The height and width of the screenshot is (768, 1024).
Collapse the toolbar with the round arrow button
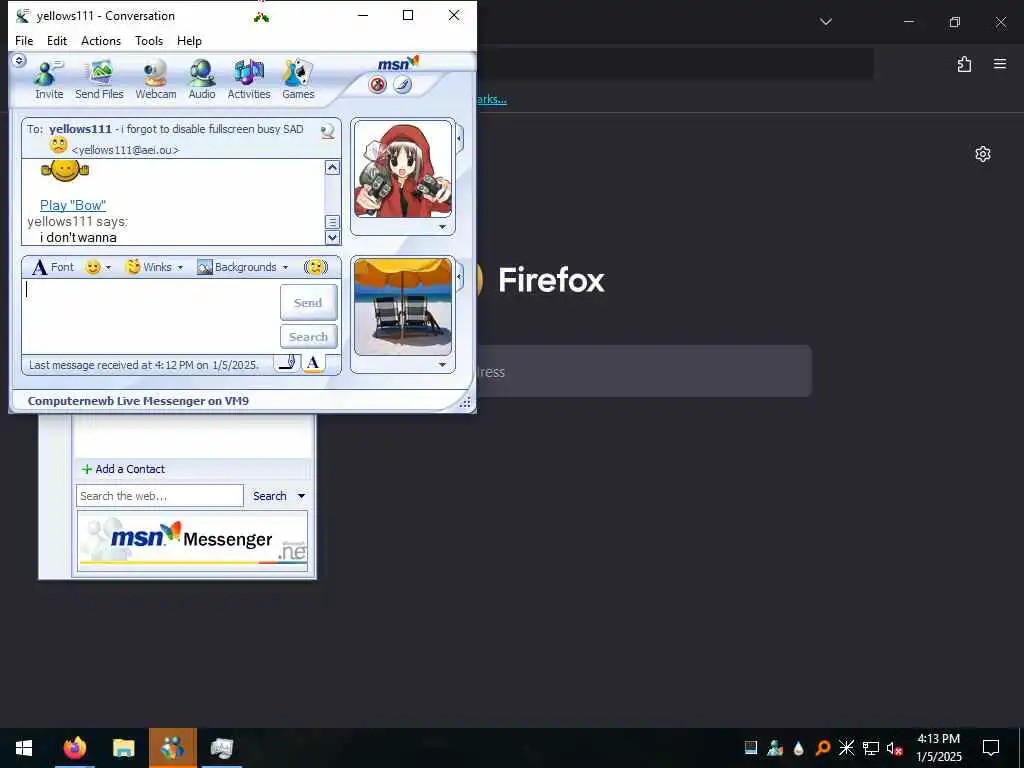tap(19, 61)
